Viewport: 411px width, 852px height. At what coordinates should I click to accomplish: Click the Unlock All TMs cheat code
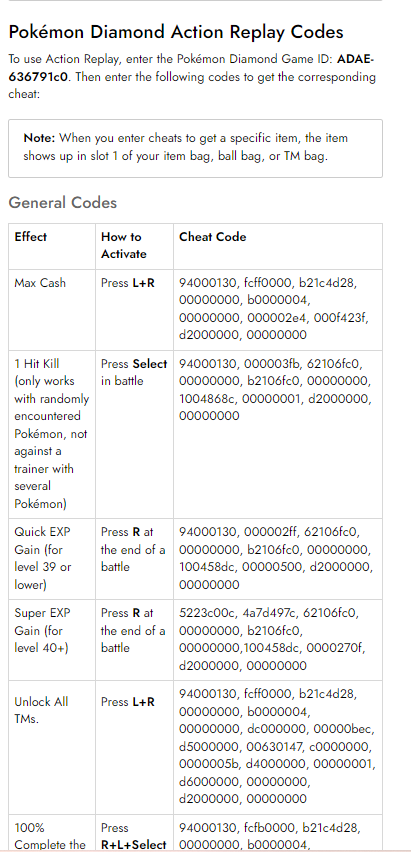click(x=277, y=746)
